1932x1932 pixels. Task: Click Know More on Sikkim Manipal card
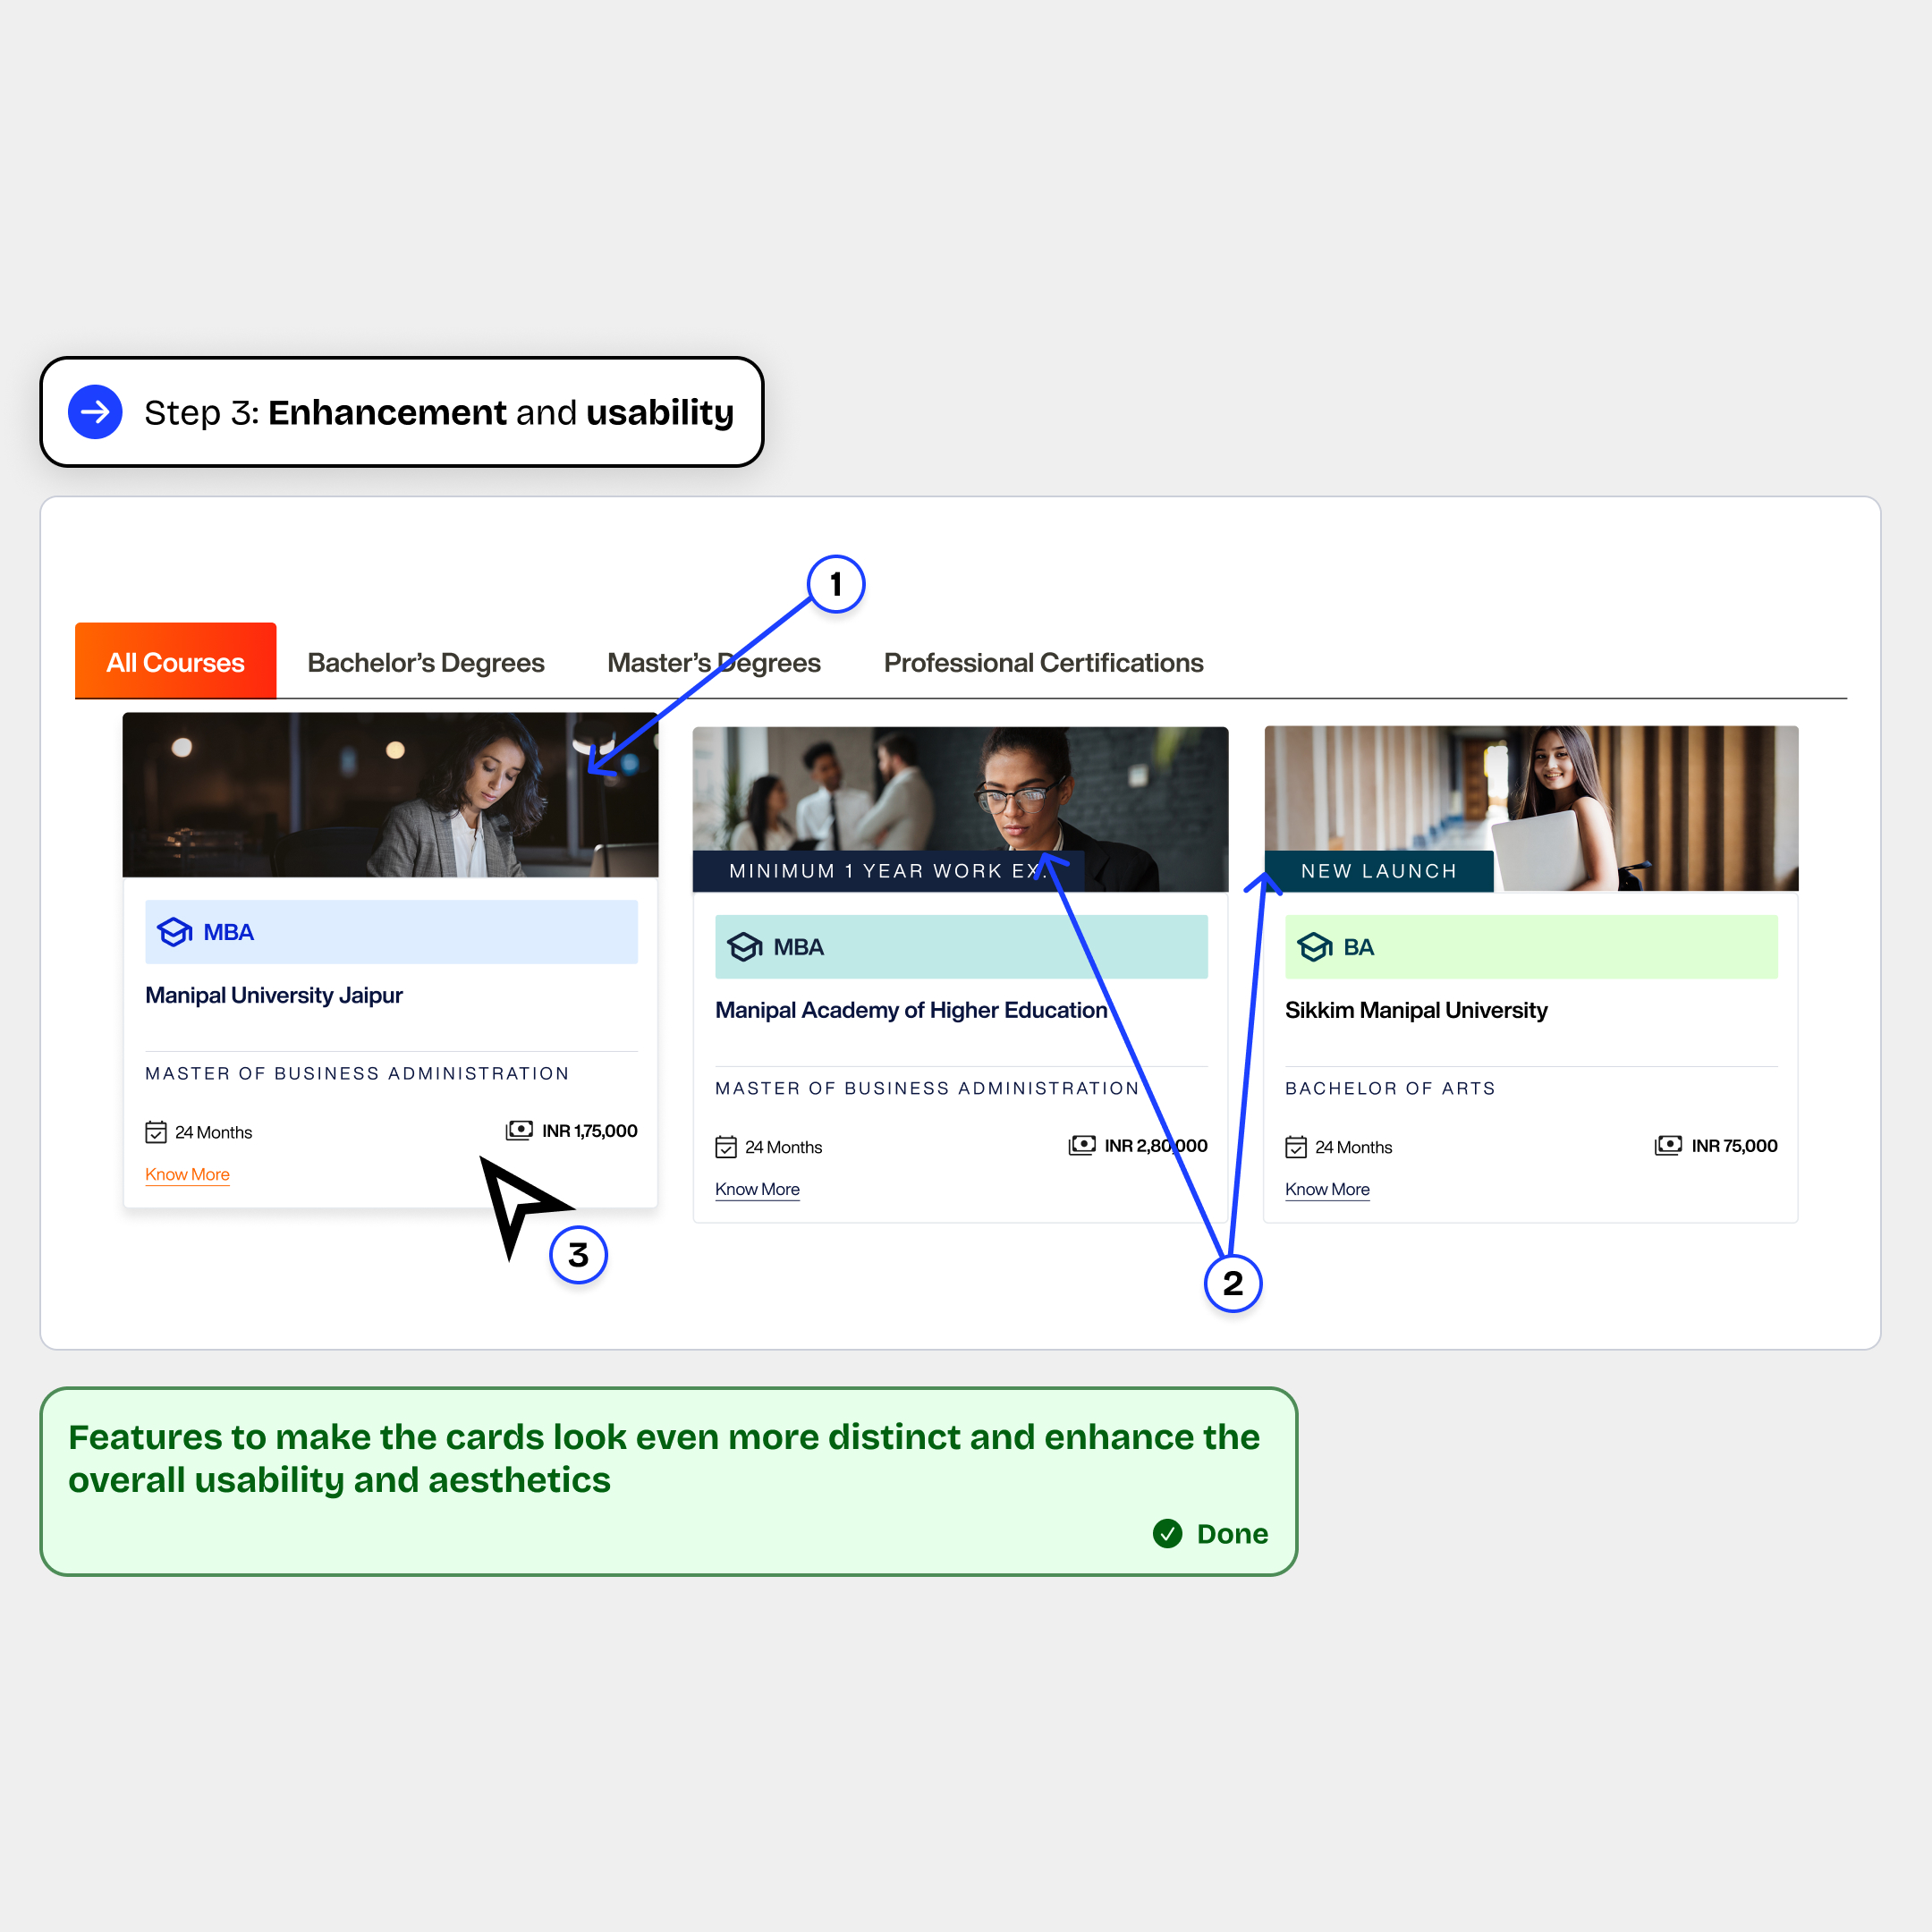coord(1327,1189)
